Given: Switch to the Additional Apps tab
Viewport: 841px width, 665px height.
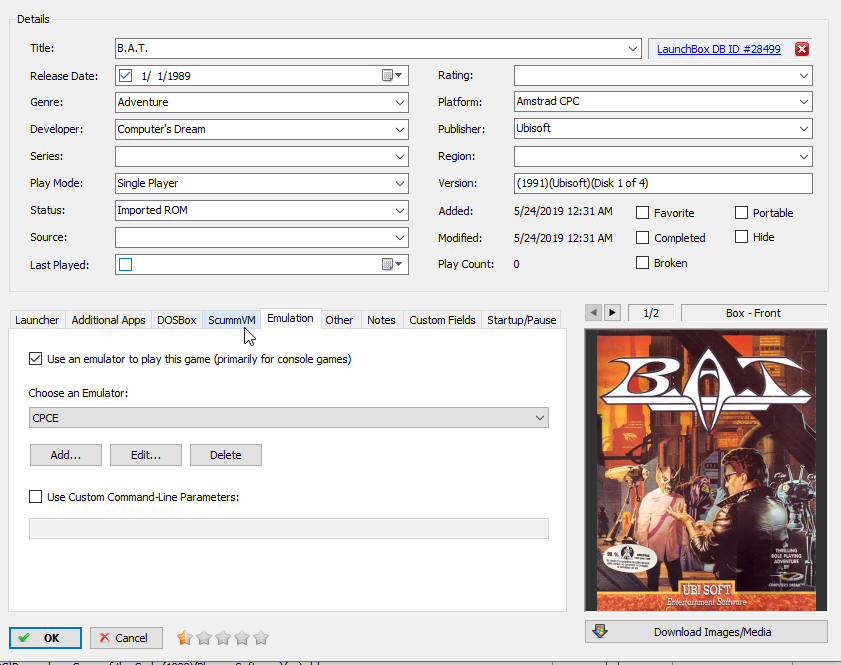Looking at the screenshot, I should click(108, 320).
